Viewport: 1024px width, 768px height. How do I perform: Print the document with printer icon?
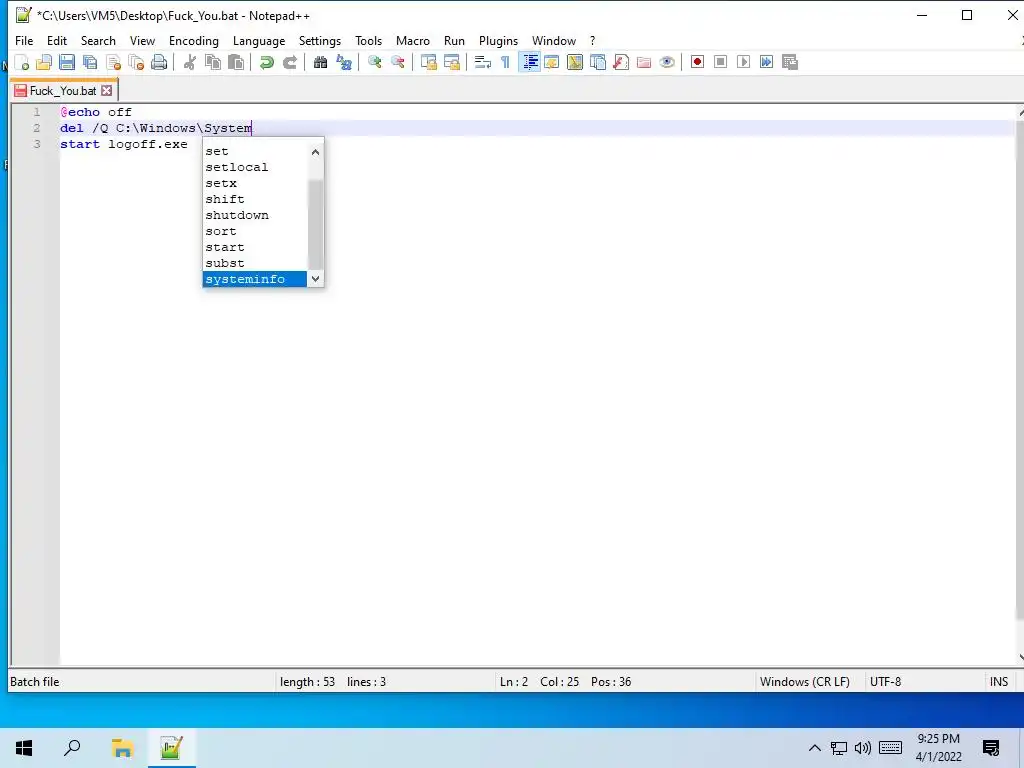coord(159,62)
